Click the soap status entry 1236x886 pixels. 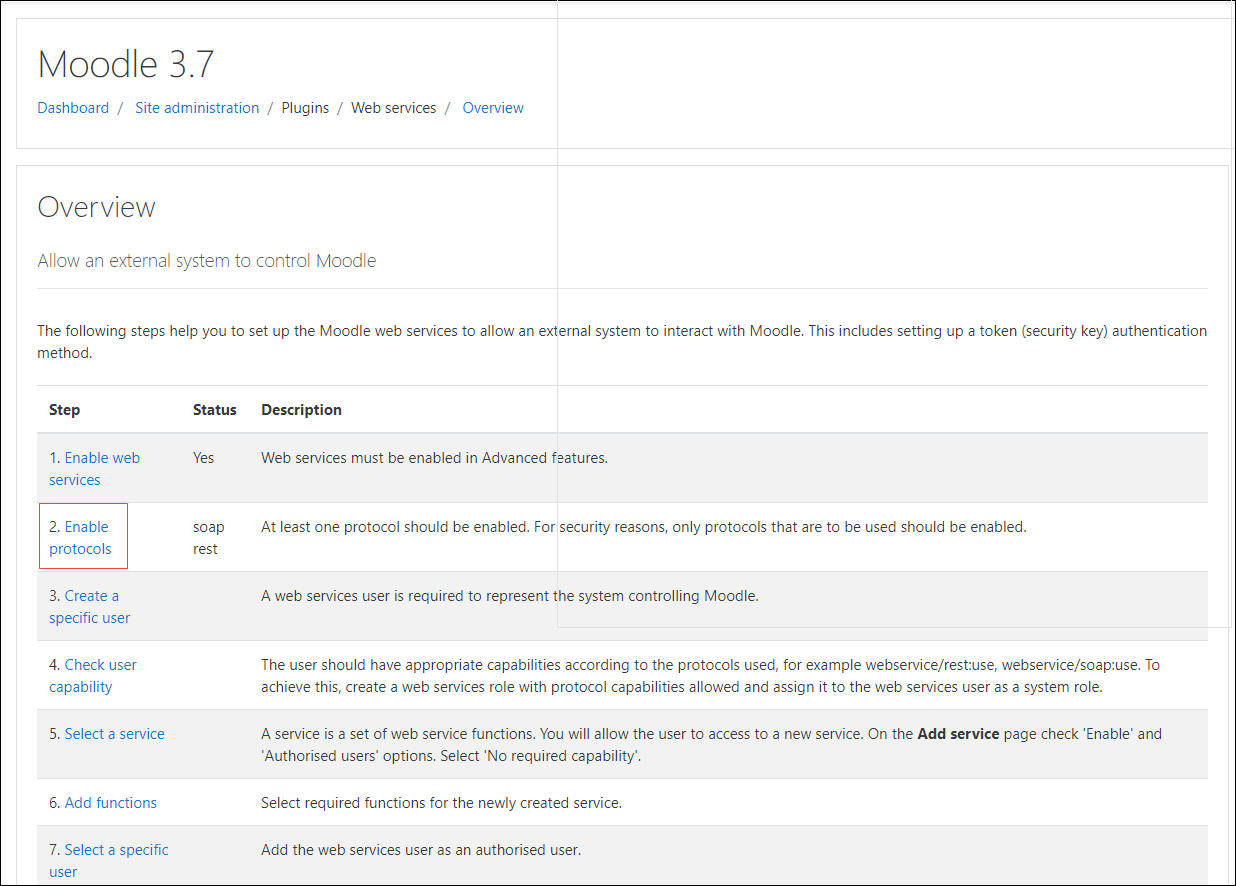[209, 527]
